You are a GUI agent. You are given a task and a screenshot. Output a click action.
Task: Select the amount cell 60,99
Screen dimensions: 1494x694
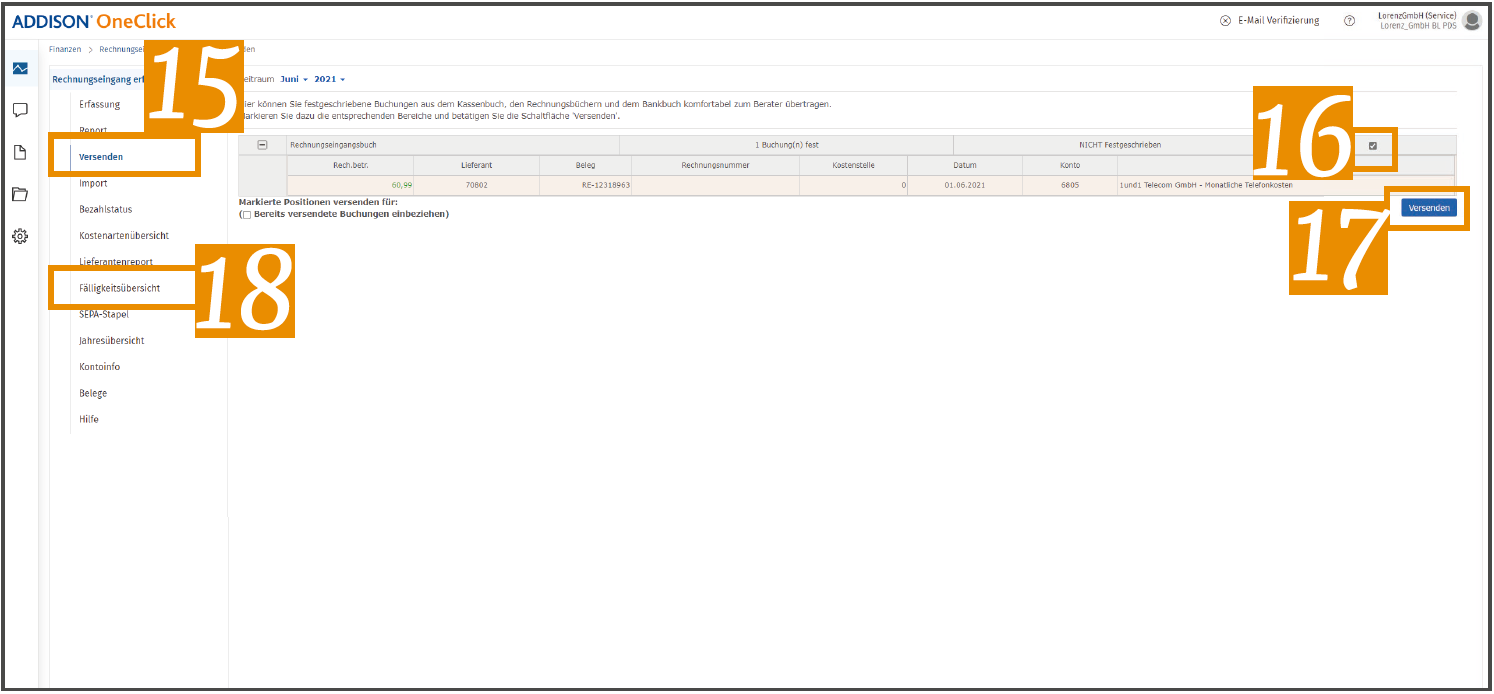pos(350,185)
